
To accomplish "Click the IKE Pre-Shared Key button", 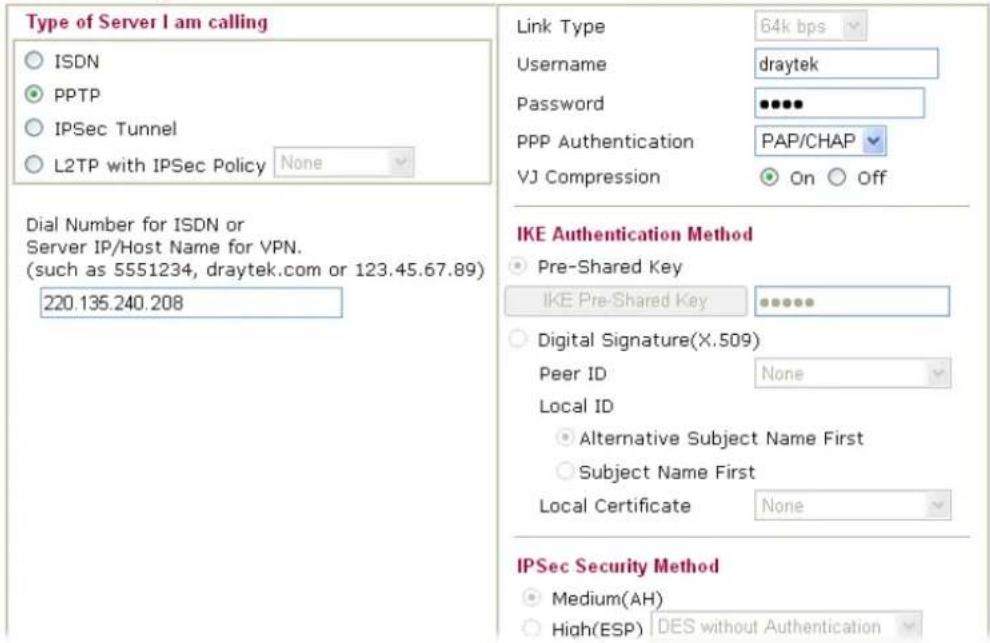I will 626,301.
